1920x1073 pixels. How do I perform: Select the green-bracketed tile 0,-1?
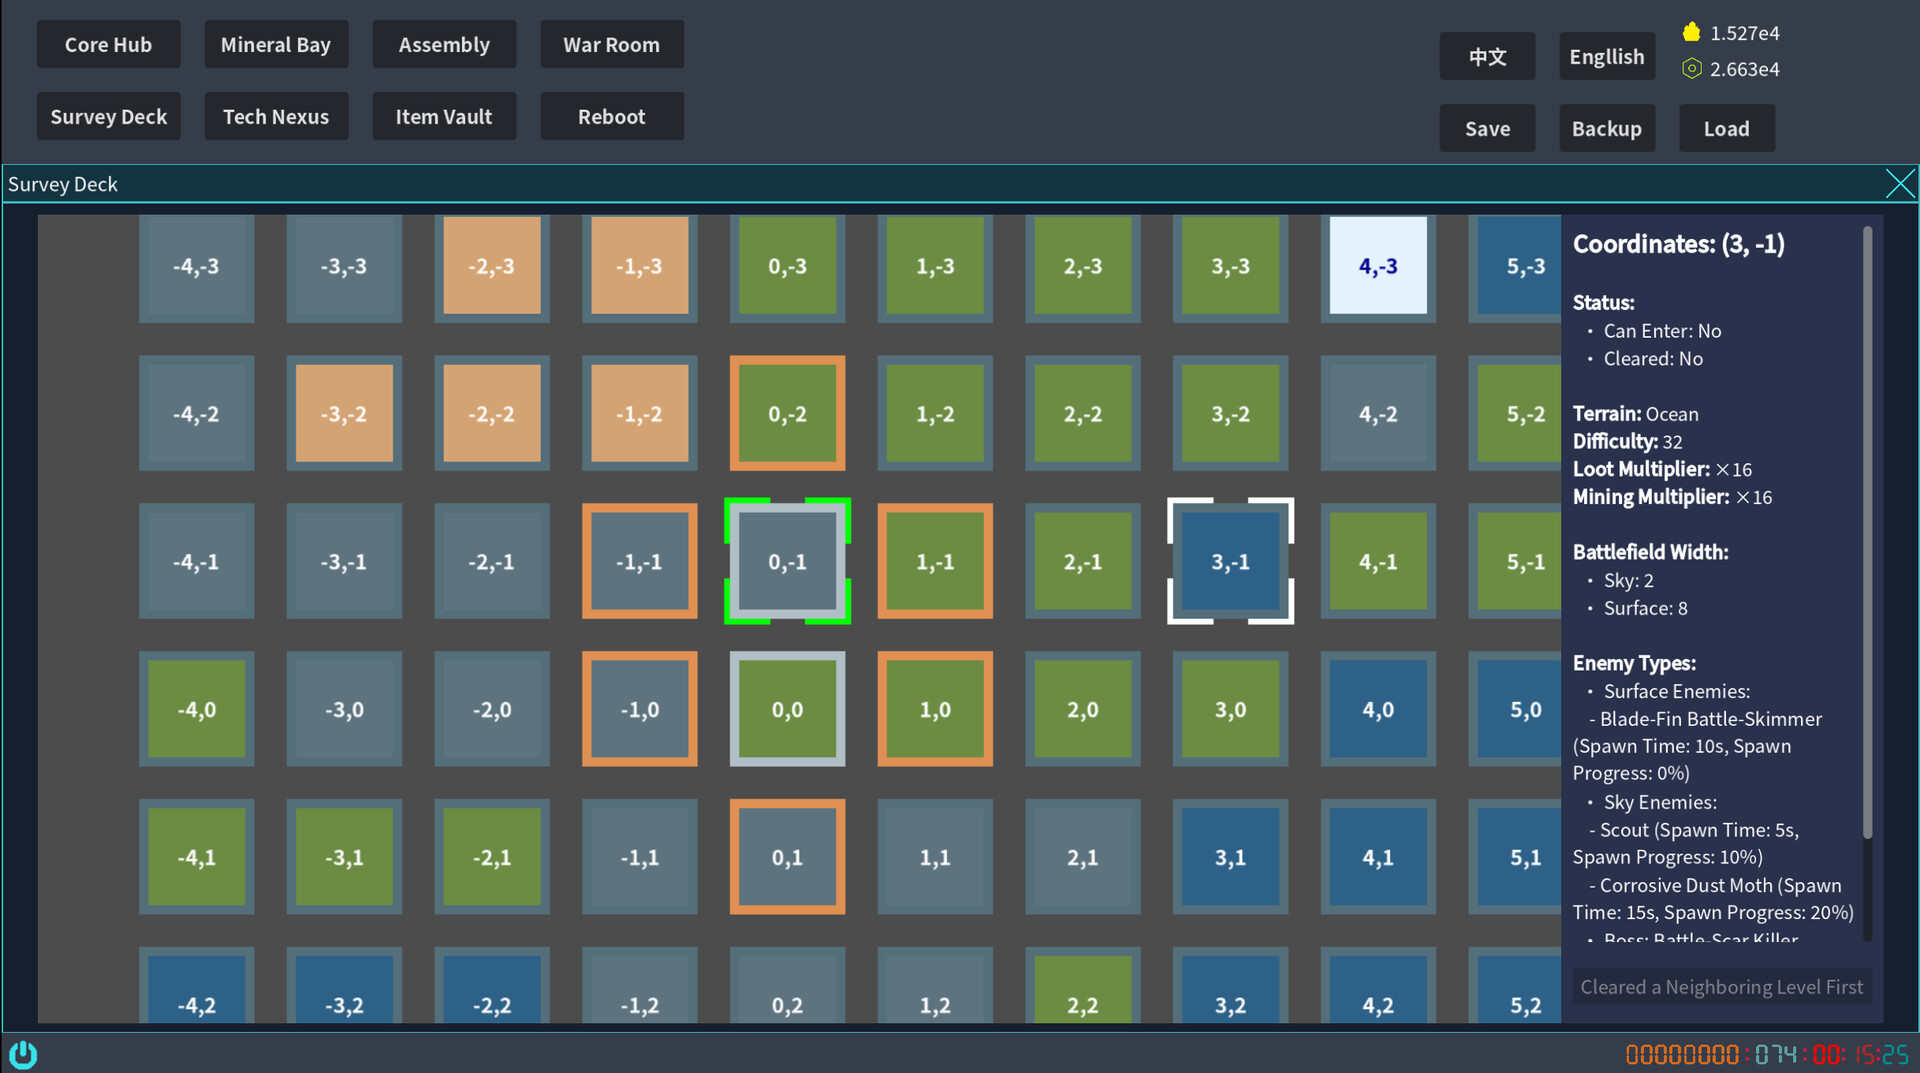pos(787,561)
